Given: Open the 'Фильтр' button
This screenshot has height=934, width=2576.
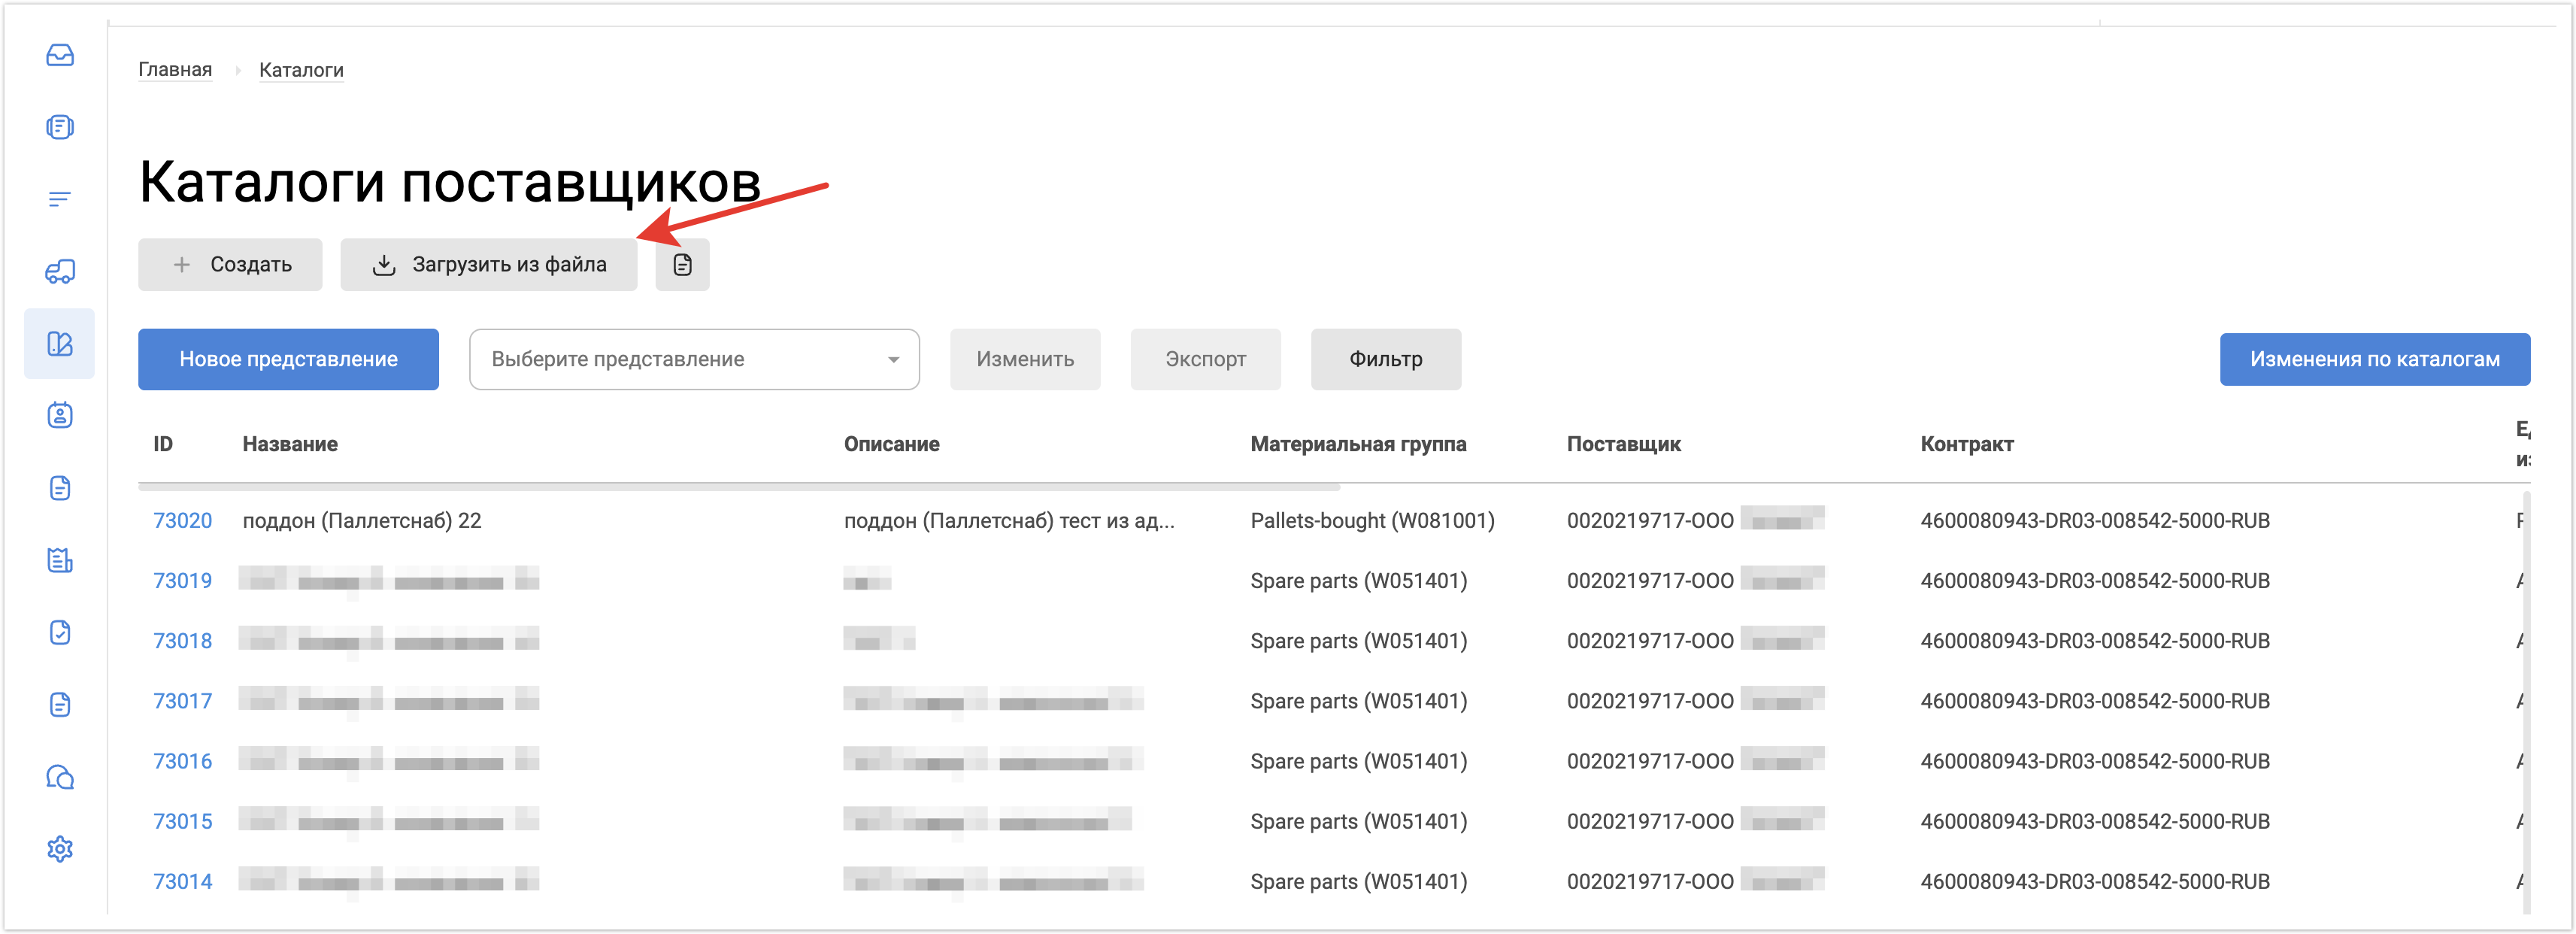Looking at the screenshot, I should click(1385, 359).
